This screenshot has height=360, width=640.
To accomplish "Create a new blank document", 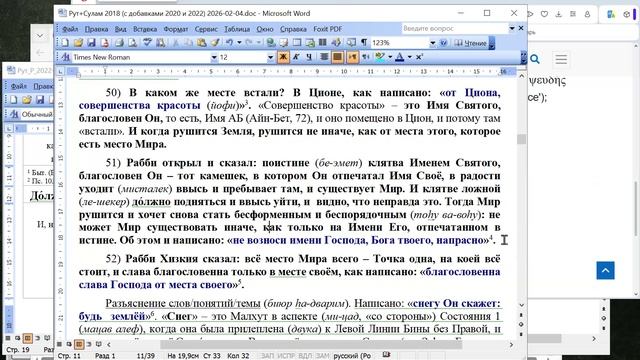I will (x=65, y=42).
